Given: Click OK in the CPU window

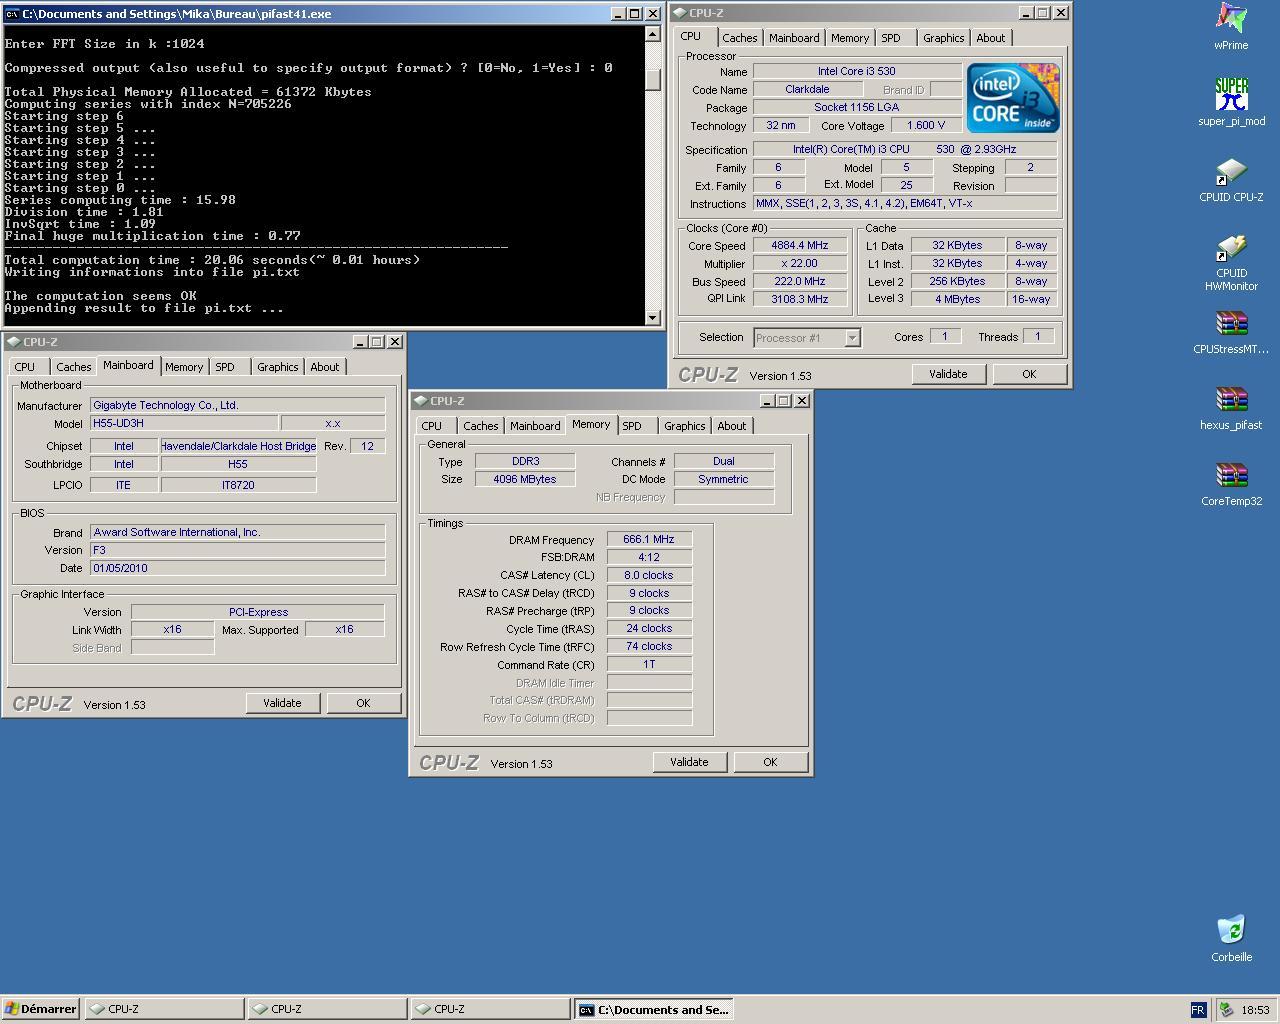Looking at the screenshot, I should pos(1029,374).
